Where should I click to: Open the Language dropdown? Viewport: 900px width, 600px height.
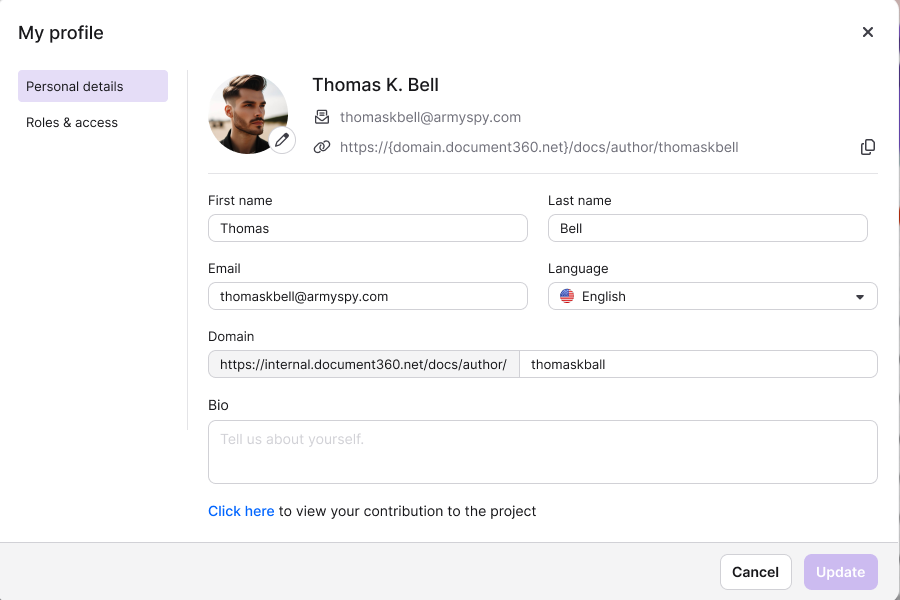pyautogui.click(x=712, y=296)
